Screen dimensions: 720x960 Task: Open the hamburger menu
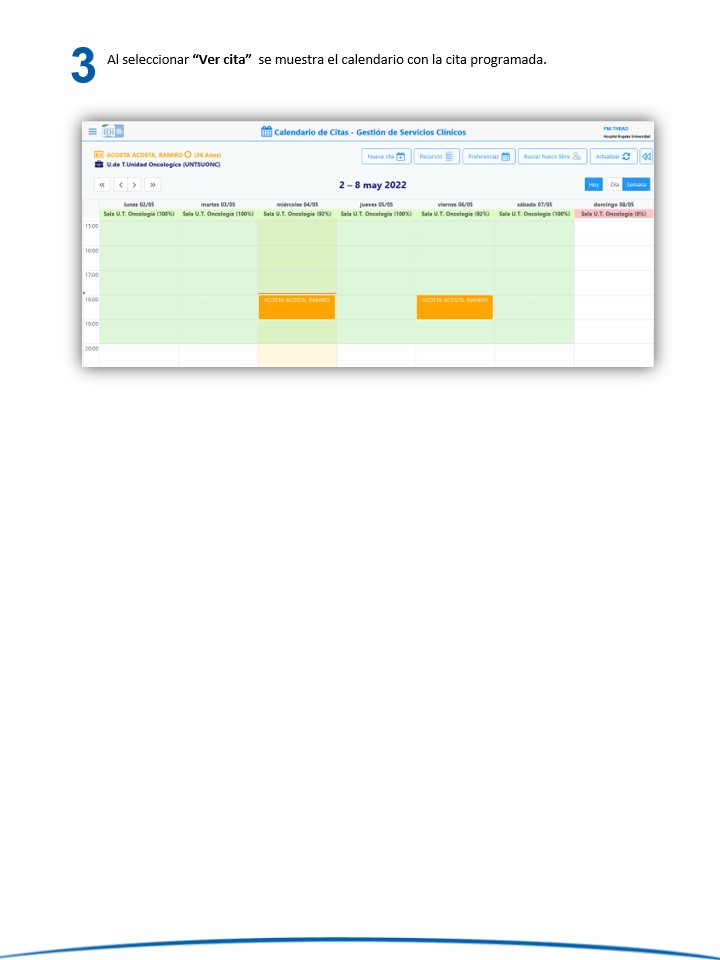(93, 131)
